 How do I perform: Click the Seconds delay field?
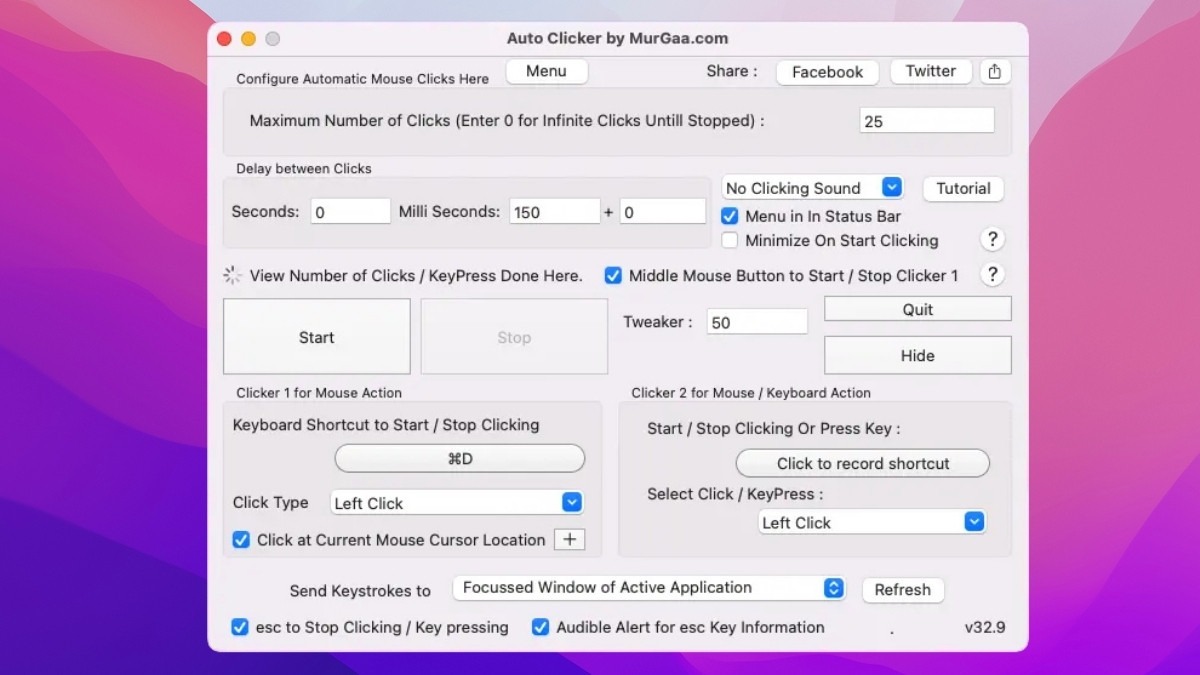click(x=350, y=211)
